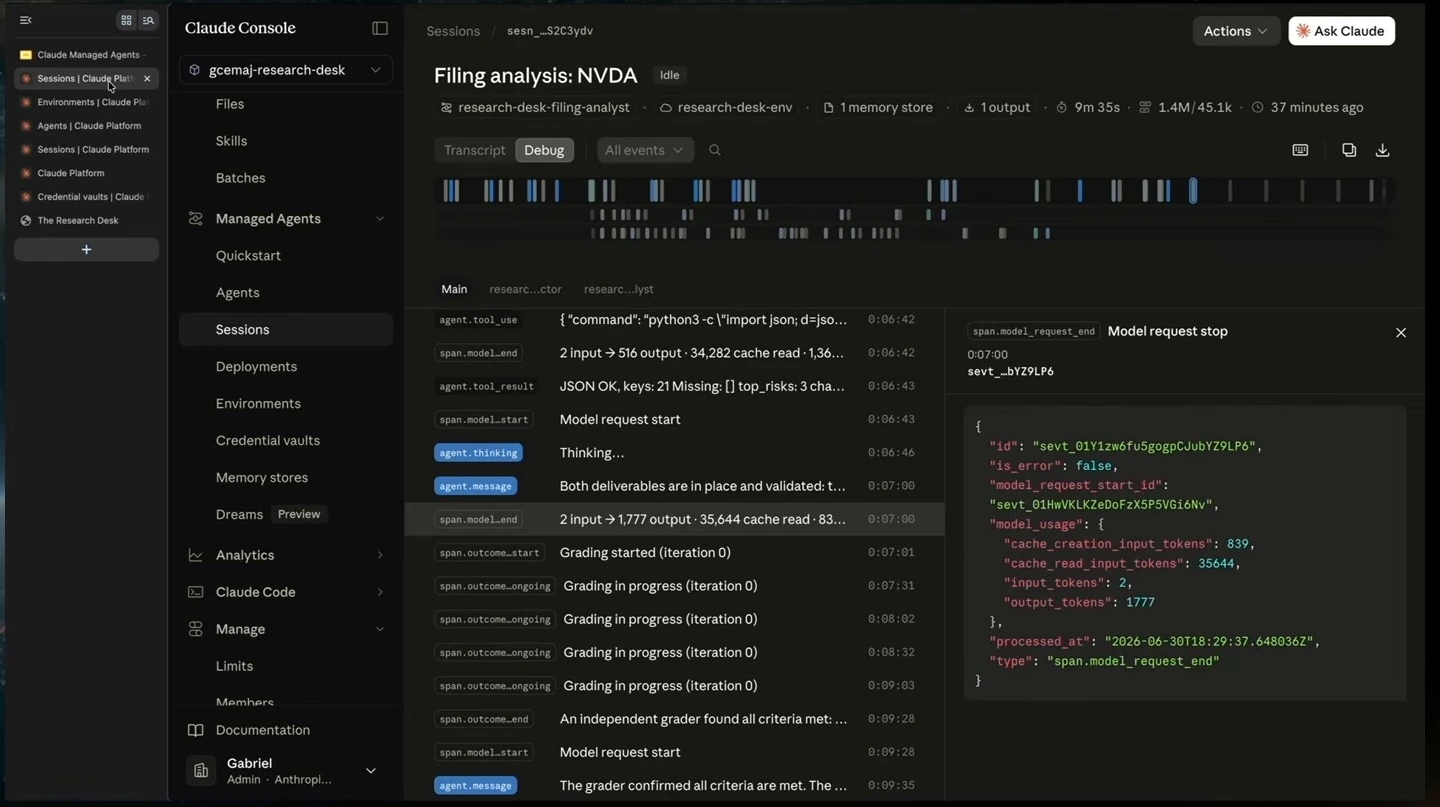Open the 1 output link

coord(996,107)
